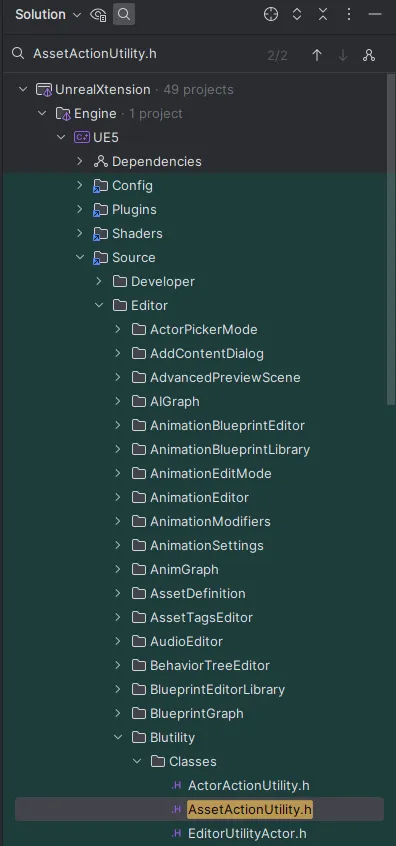Go to next search match arrow
Viewport: 396px width, 846px height.
point(343,55)
